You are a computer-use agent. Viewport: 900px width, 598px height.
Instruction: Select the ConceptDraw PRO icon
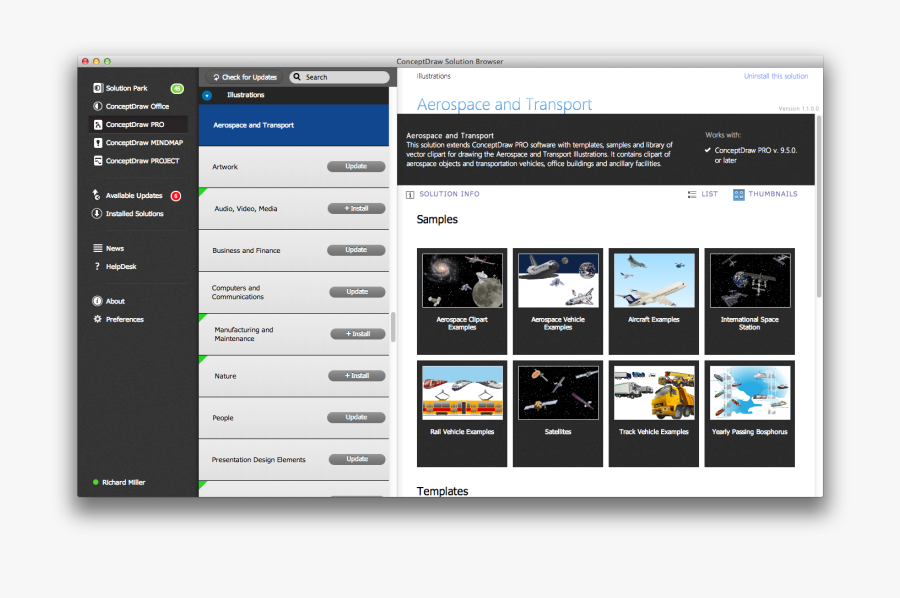pyautogui.click(x=98, y=125)
